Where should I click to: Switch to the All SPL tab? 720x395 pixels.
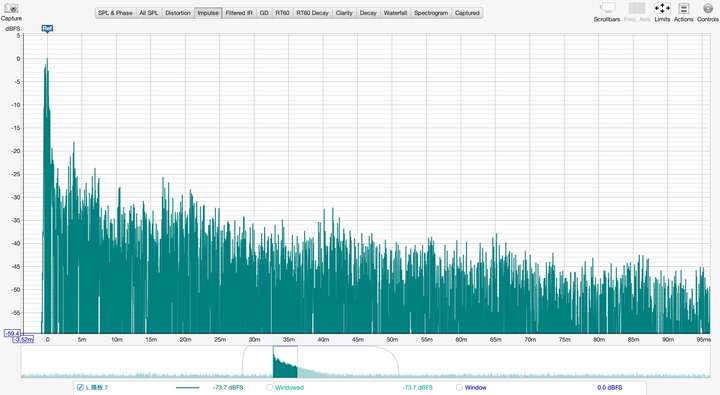149,13
